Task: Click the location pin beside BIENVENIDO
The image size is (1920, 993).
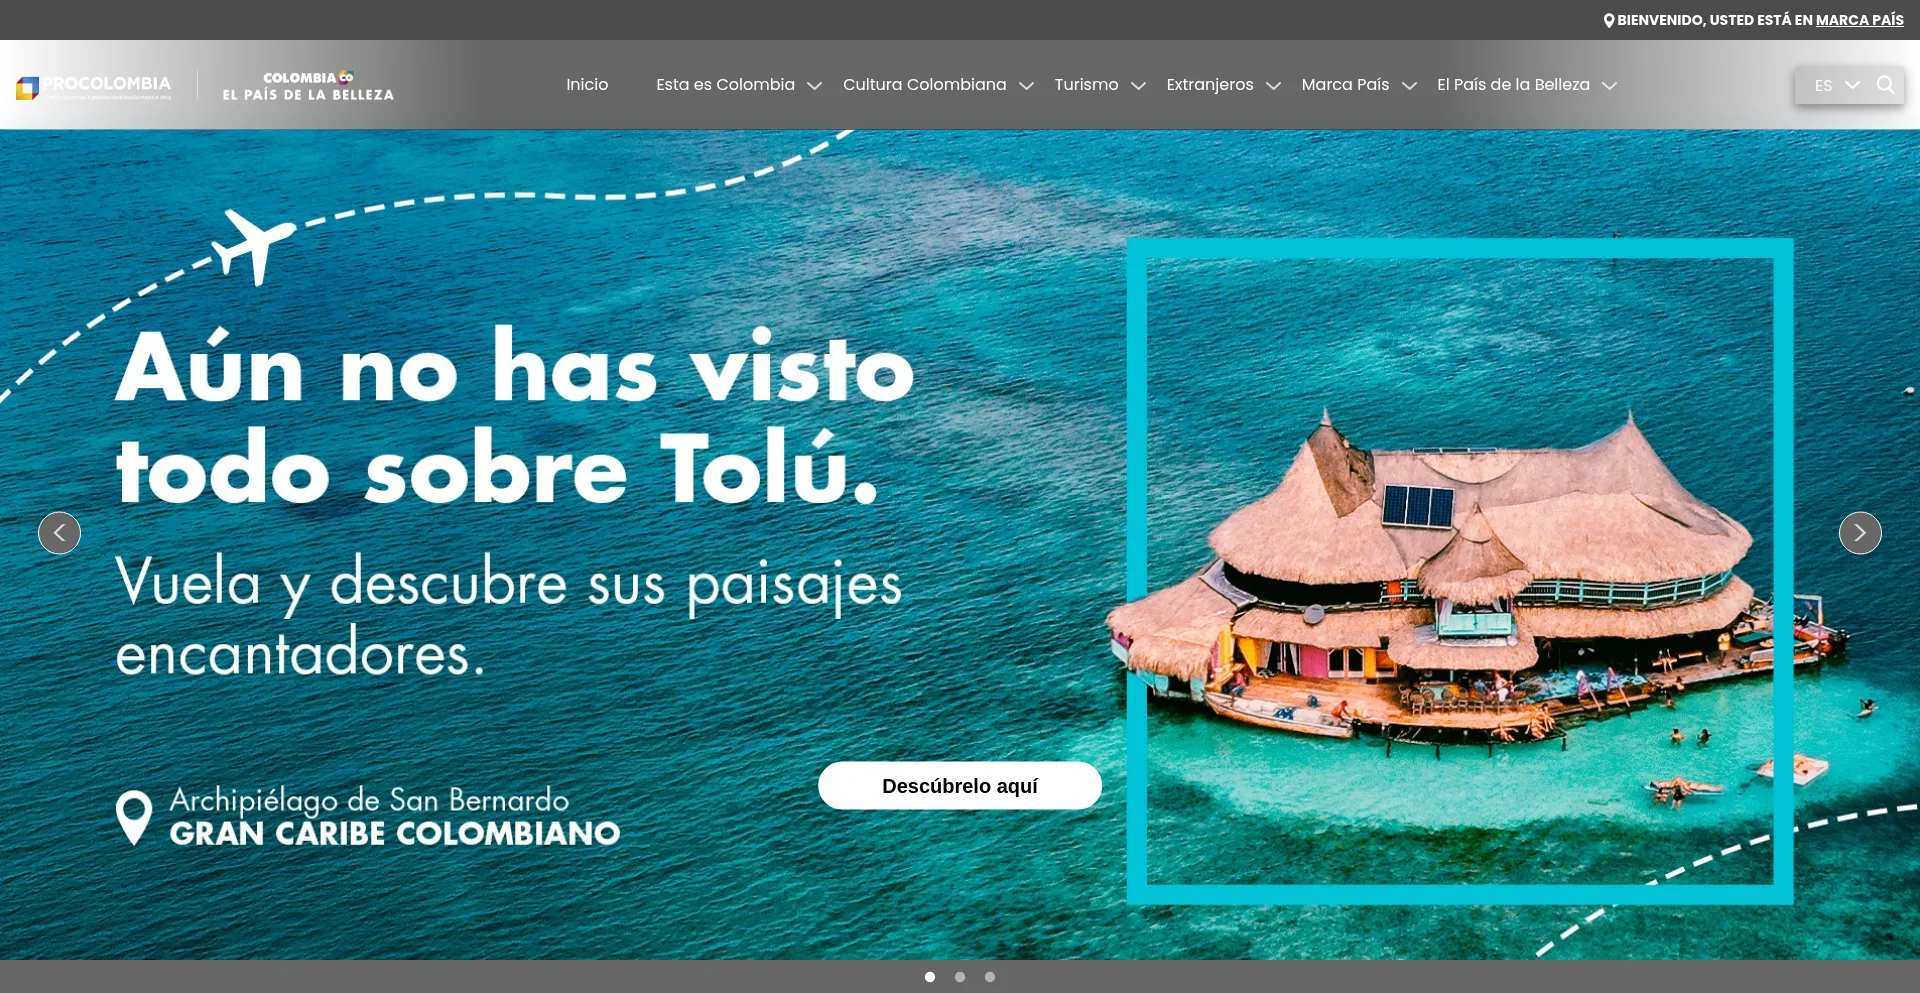Action: [x=1609, y=19]
